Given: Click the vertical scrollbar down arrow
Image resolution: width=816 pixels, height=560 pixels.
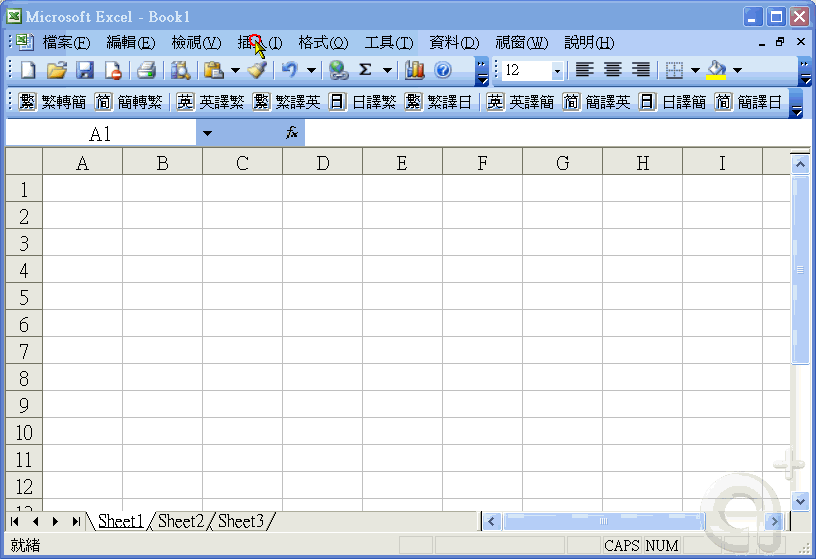Looking at the screenshot, I should tap(800, 501).
